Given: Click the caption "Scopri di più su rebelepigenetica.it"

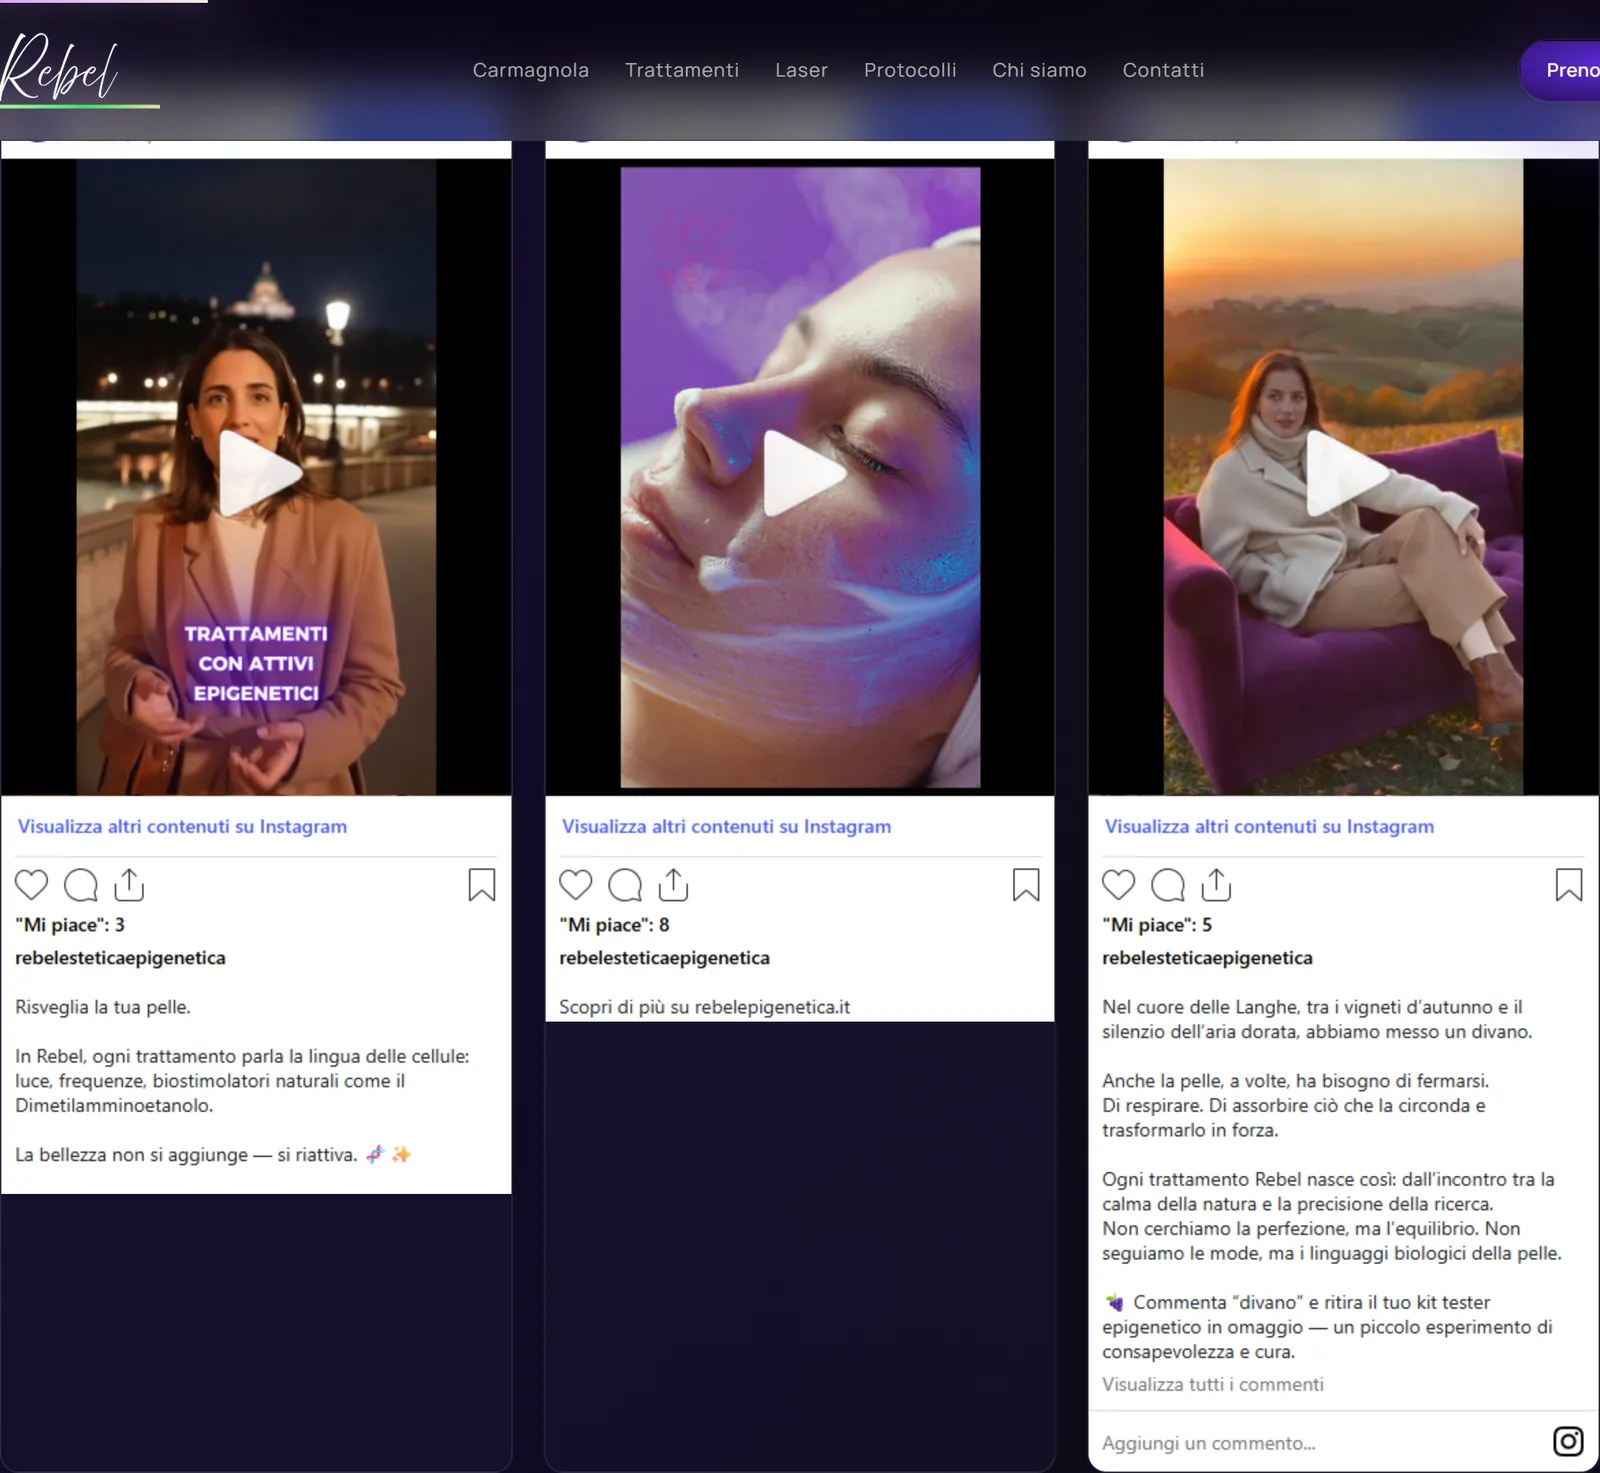Looking at the screenshot, I should (x=705, y=1007).
